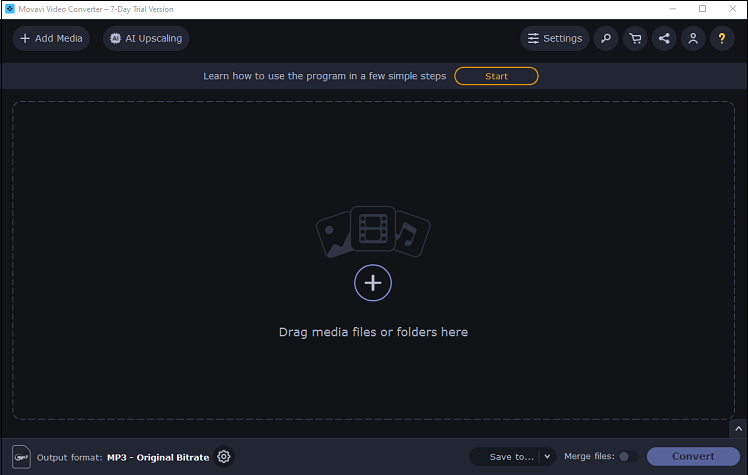The image size is (748, 475).
Task: Close the Movavi Video Converter window
Action: (x=732, y=9)
